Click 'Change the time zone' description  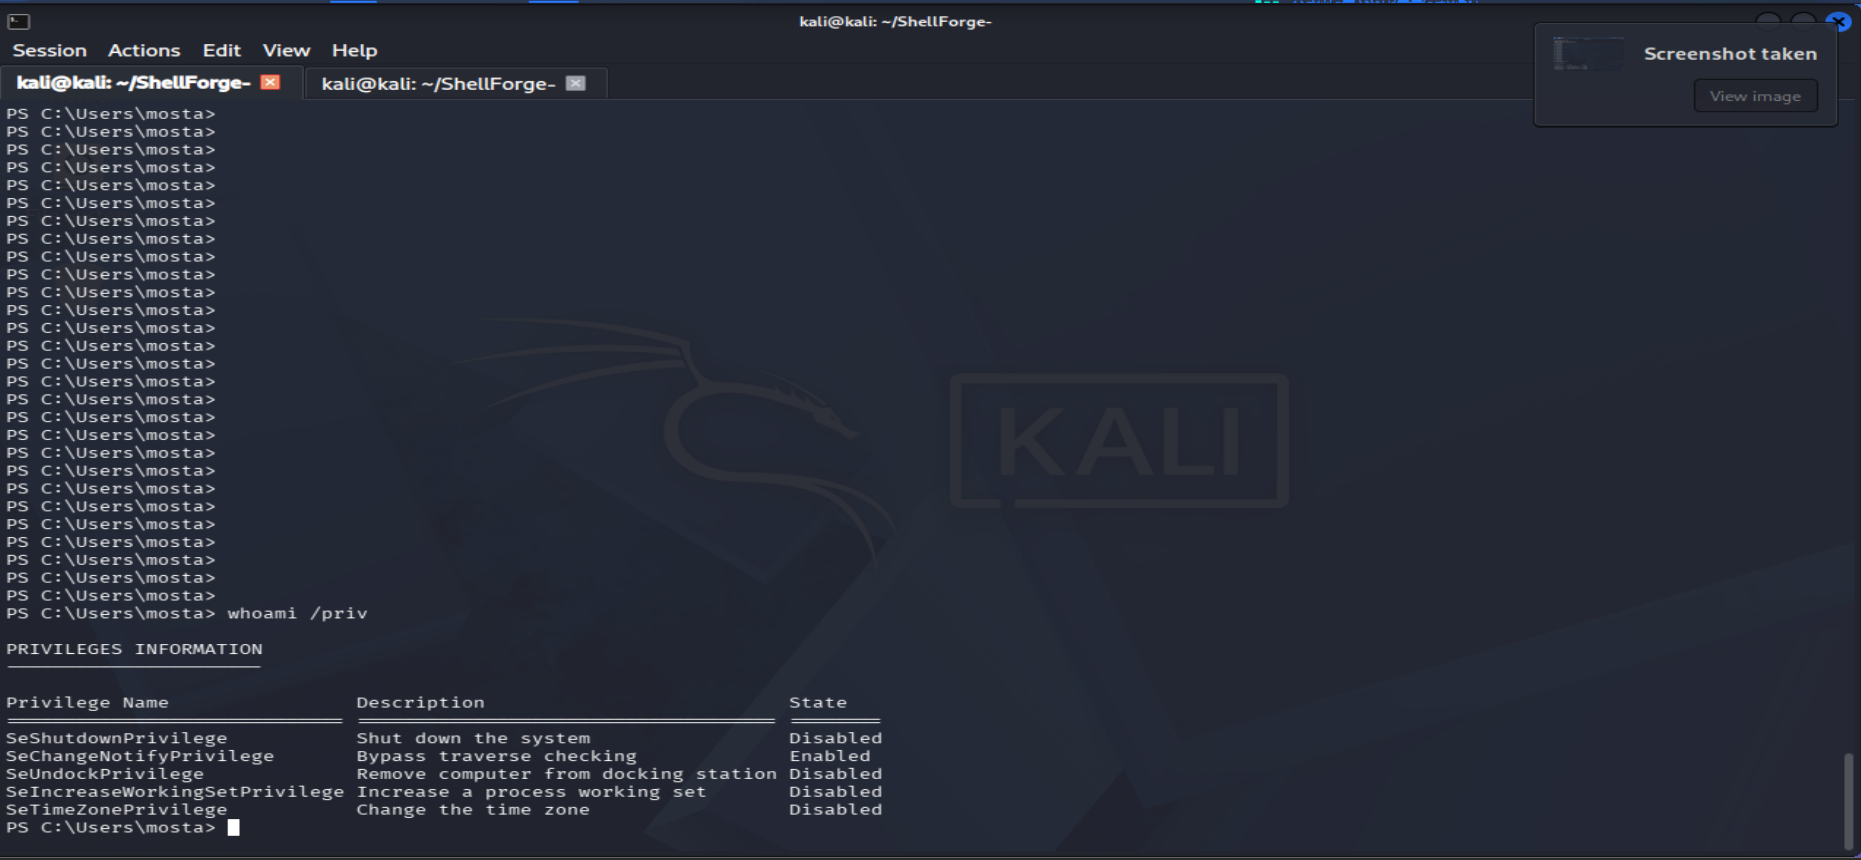(x=473, y=810)
